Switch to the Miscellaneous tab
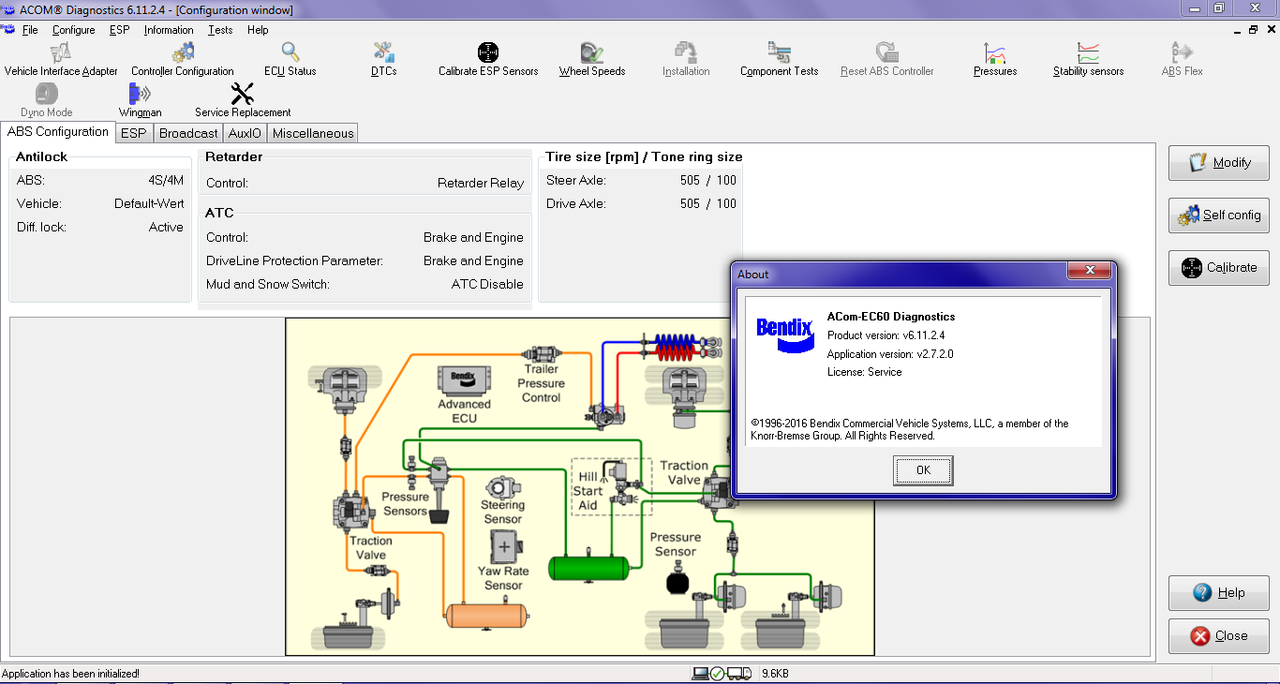 coord(313,133)
